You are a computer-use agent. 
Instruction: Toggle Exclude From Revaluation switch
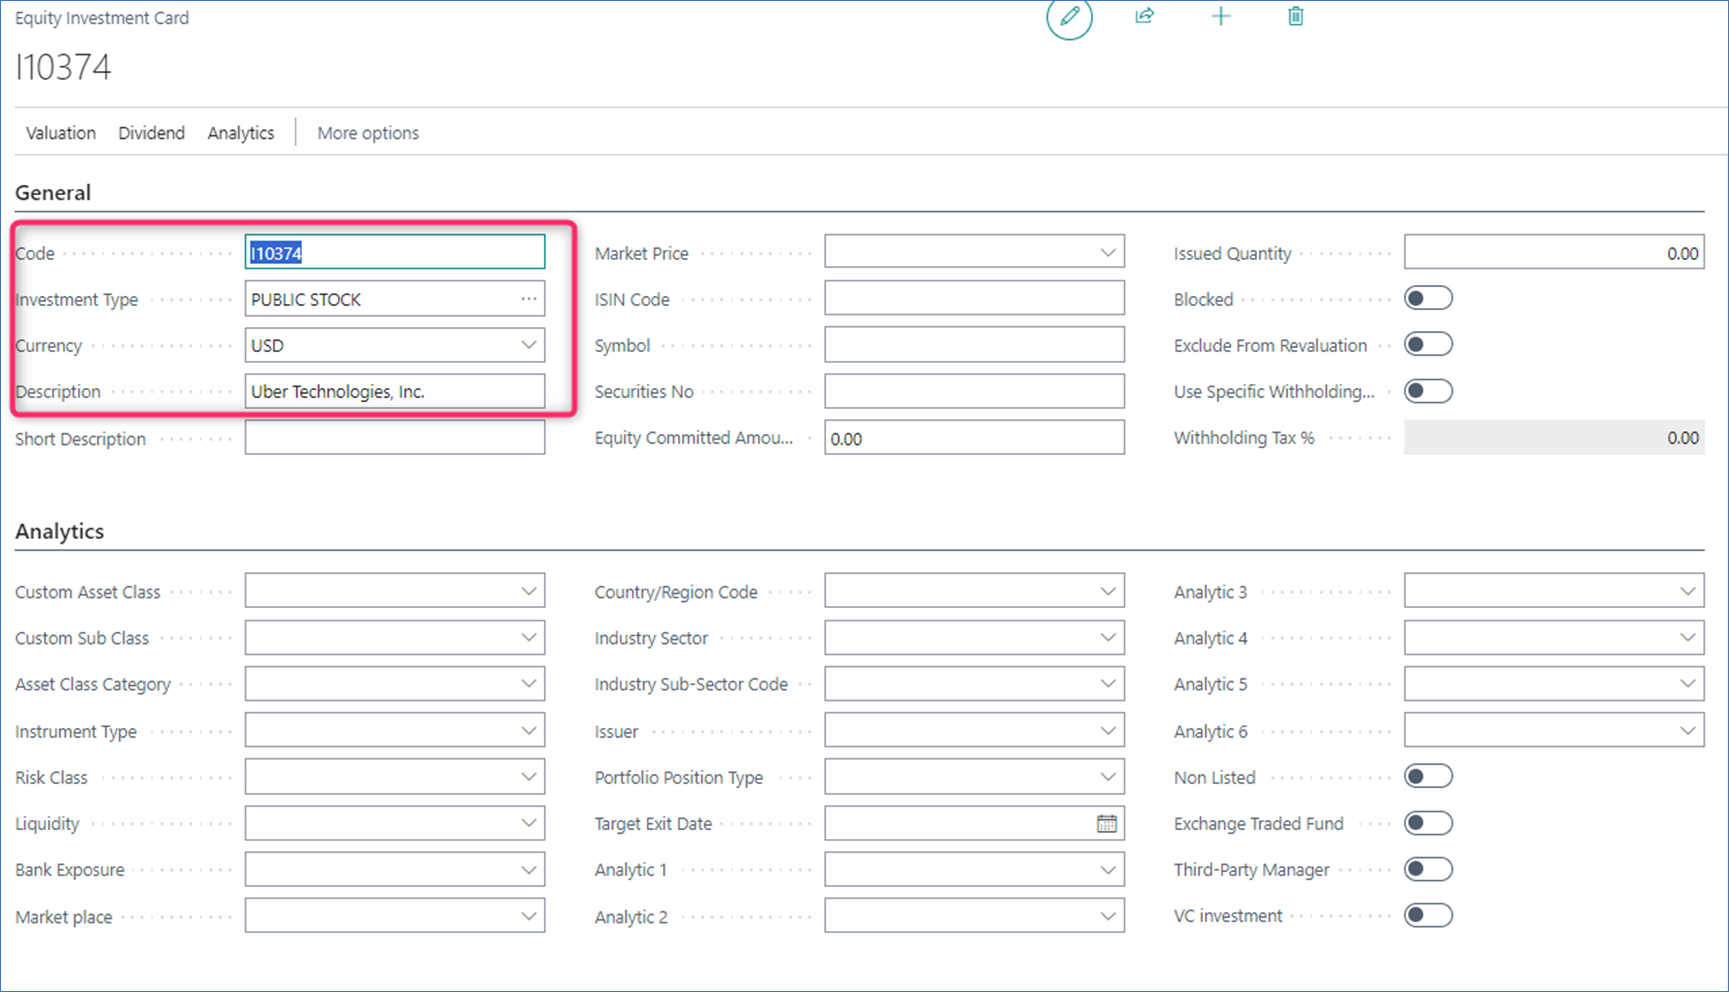[1428, 344]
